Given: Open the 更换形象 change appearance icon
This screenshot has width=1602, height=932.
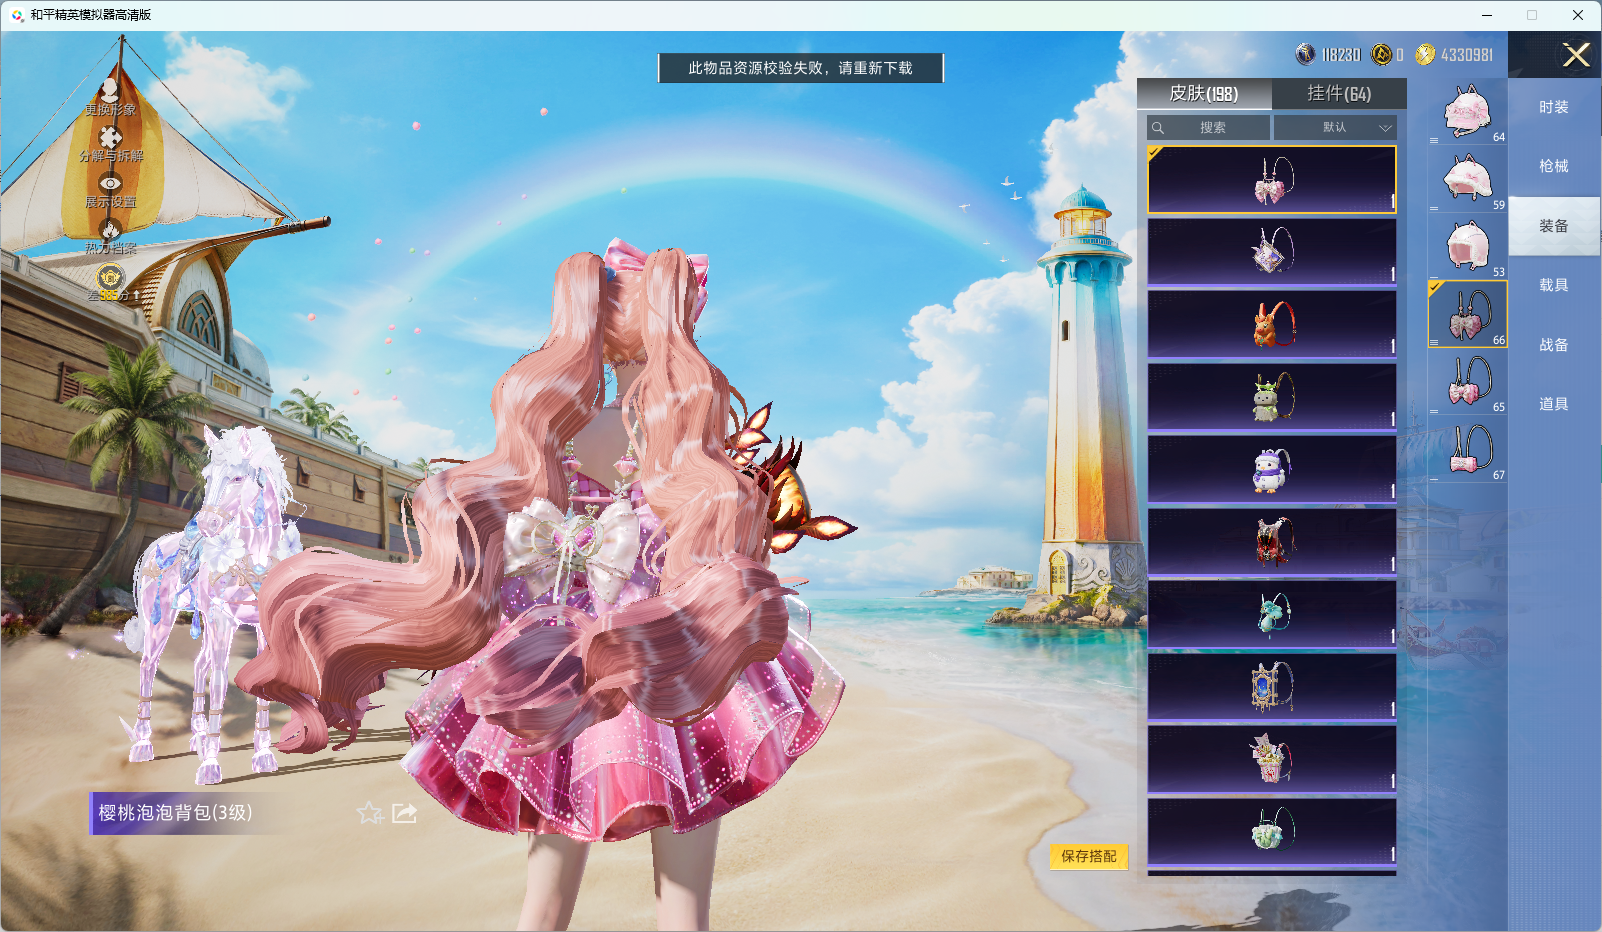Looking at the screenshot, I should click(110, 92).
